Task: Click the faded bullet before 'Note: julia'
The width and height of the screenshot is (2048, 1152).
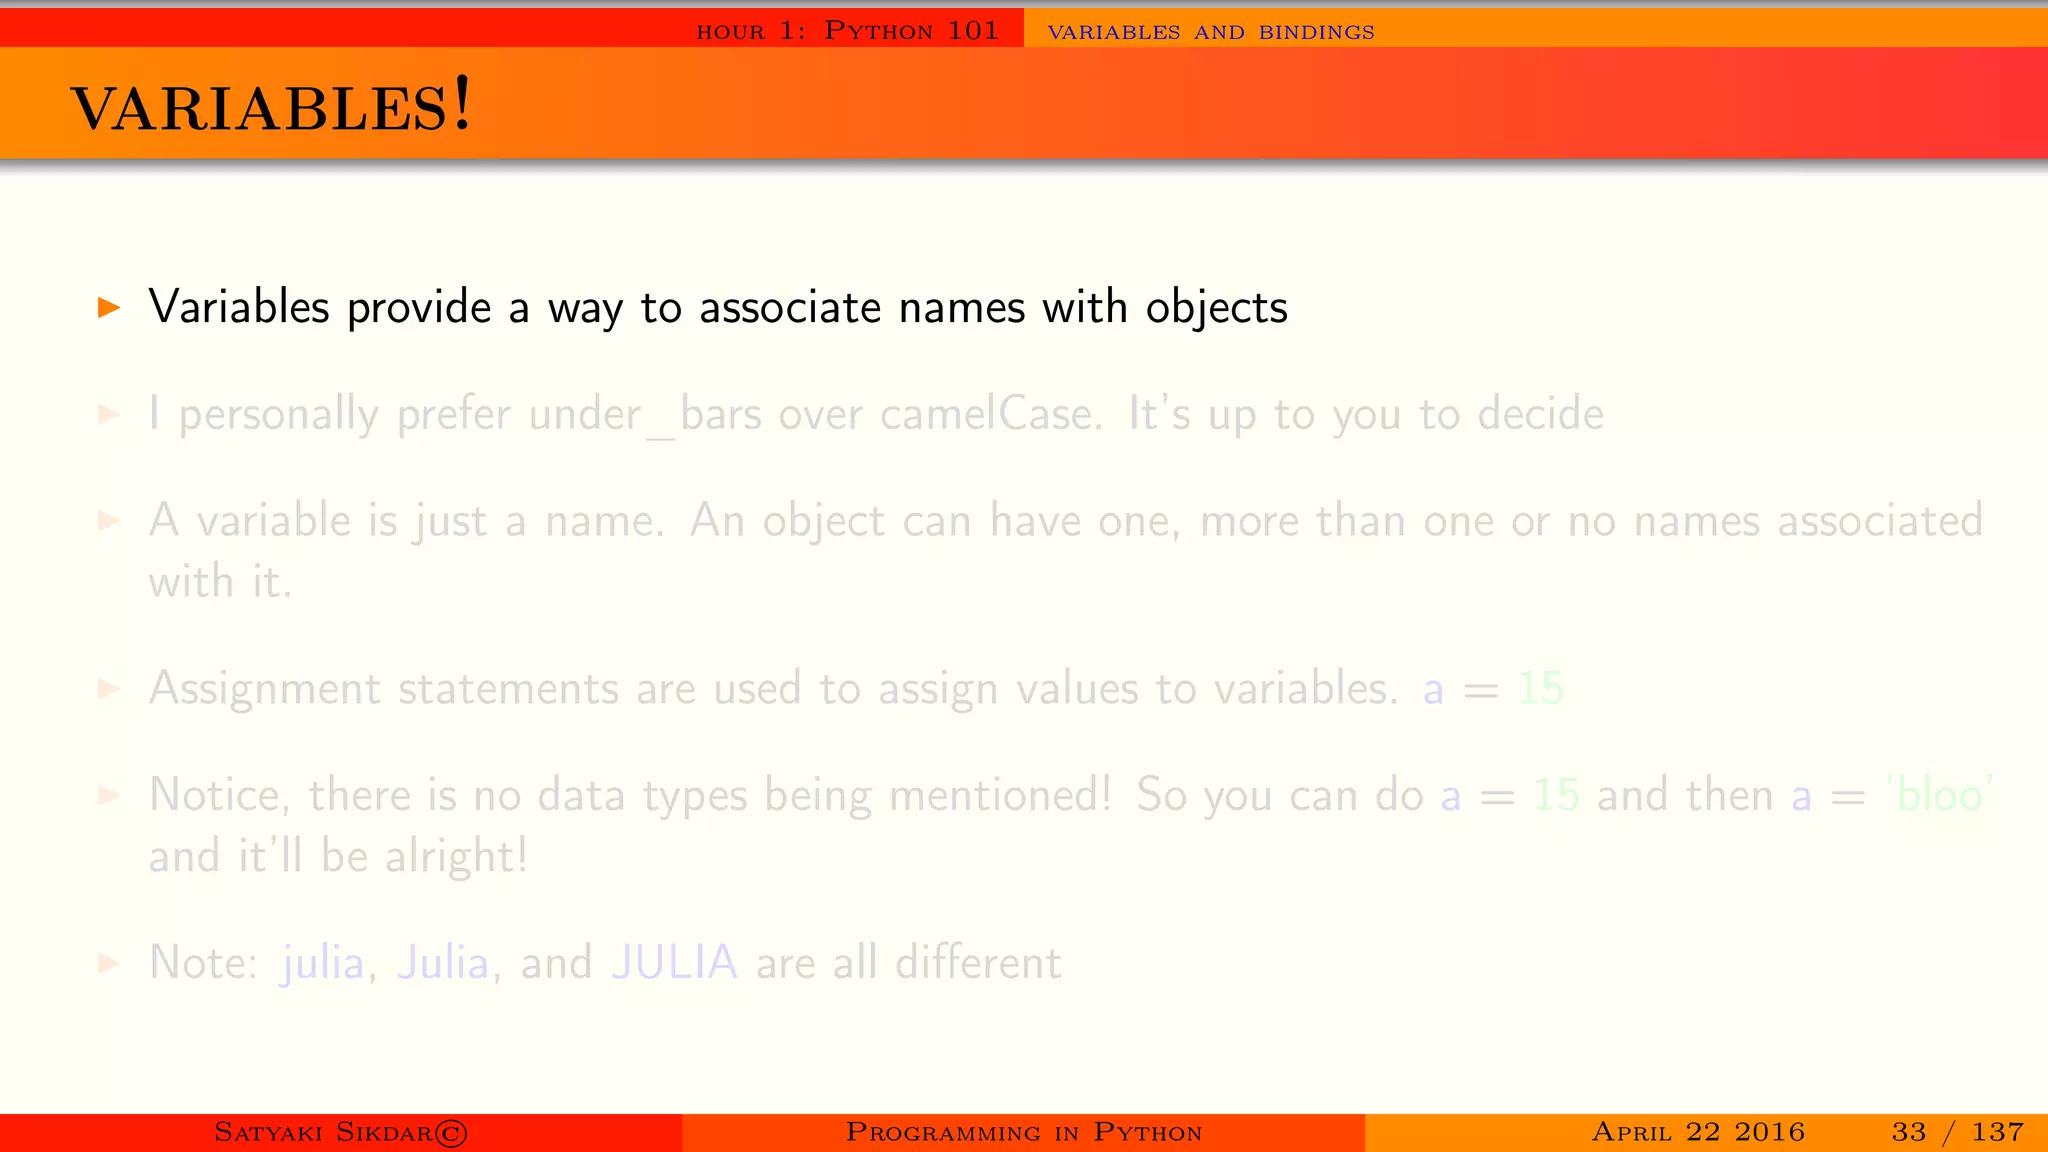Action: coord(109,963)
